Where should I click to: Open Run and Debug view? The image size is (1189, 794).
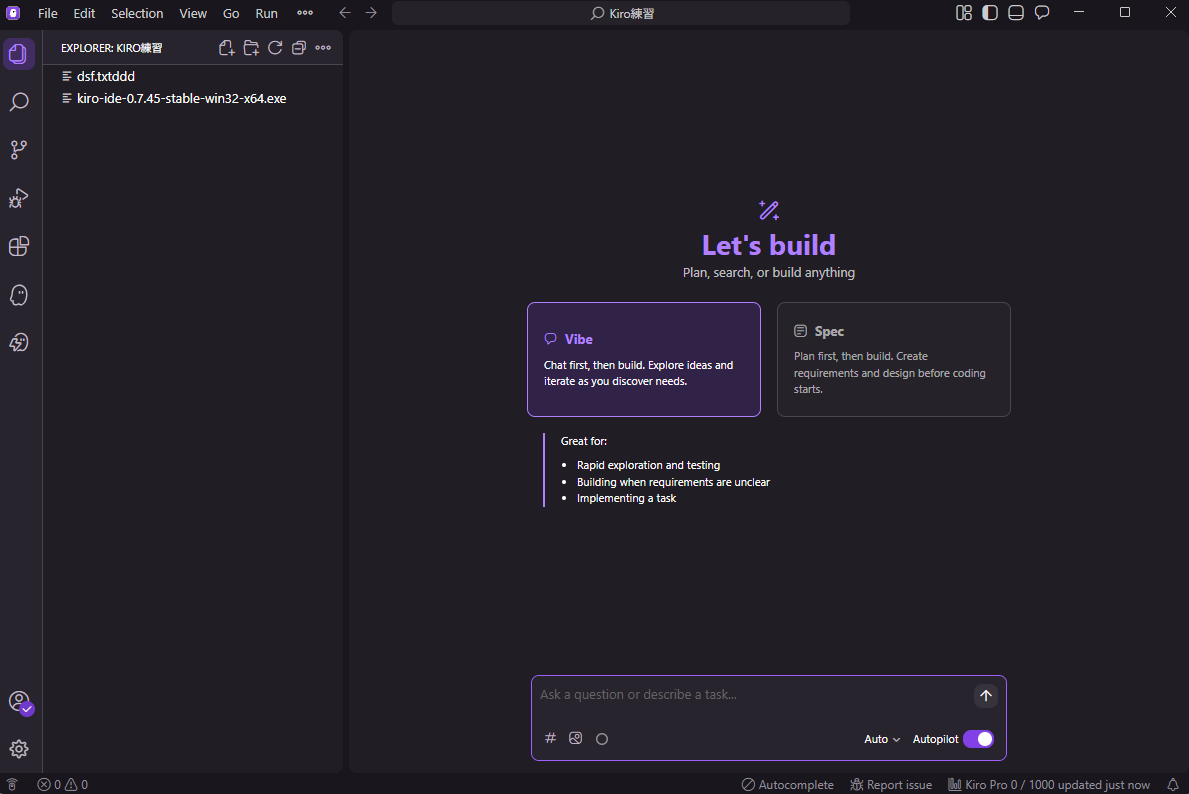[18, 198]
